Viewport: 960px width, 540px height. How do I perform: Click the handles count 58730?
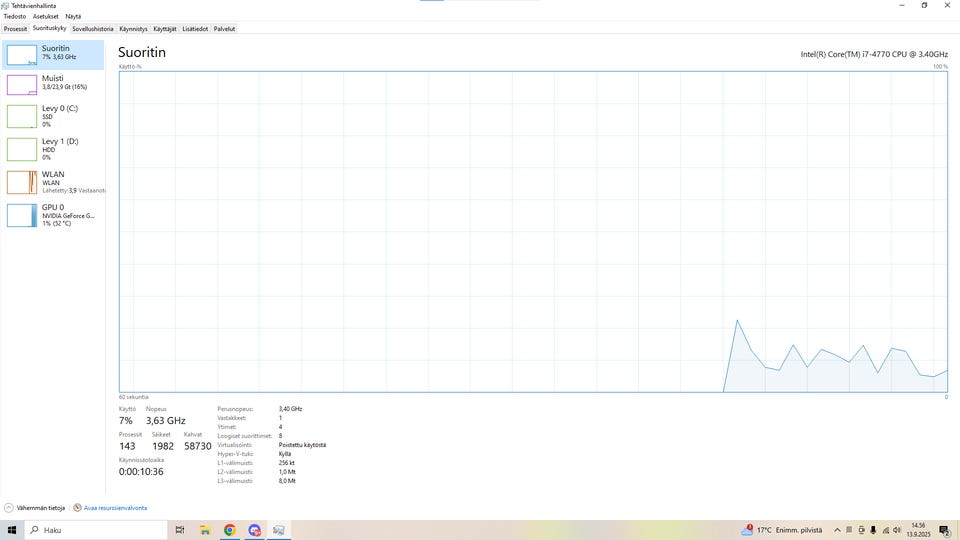[198, 446]
